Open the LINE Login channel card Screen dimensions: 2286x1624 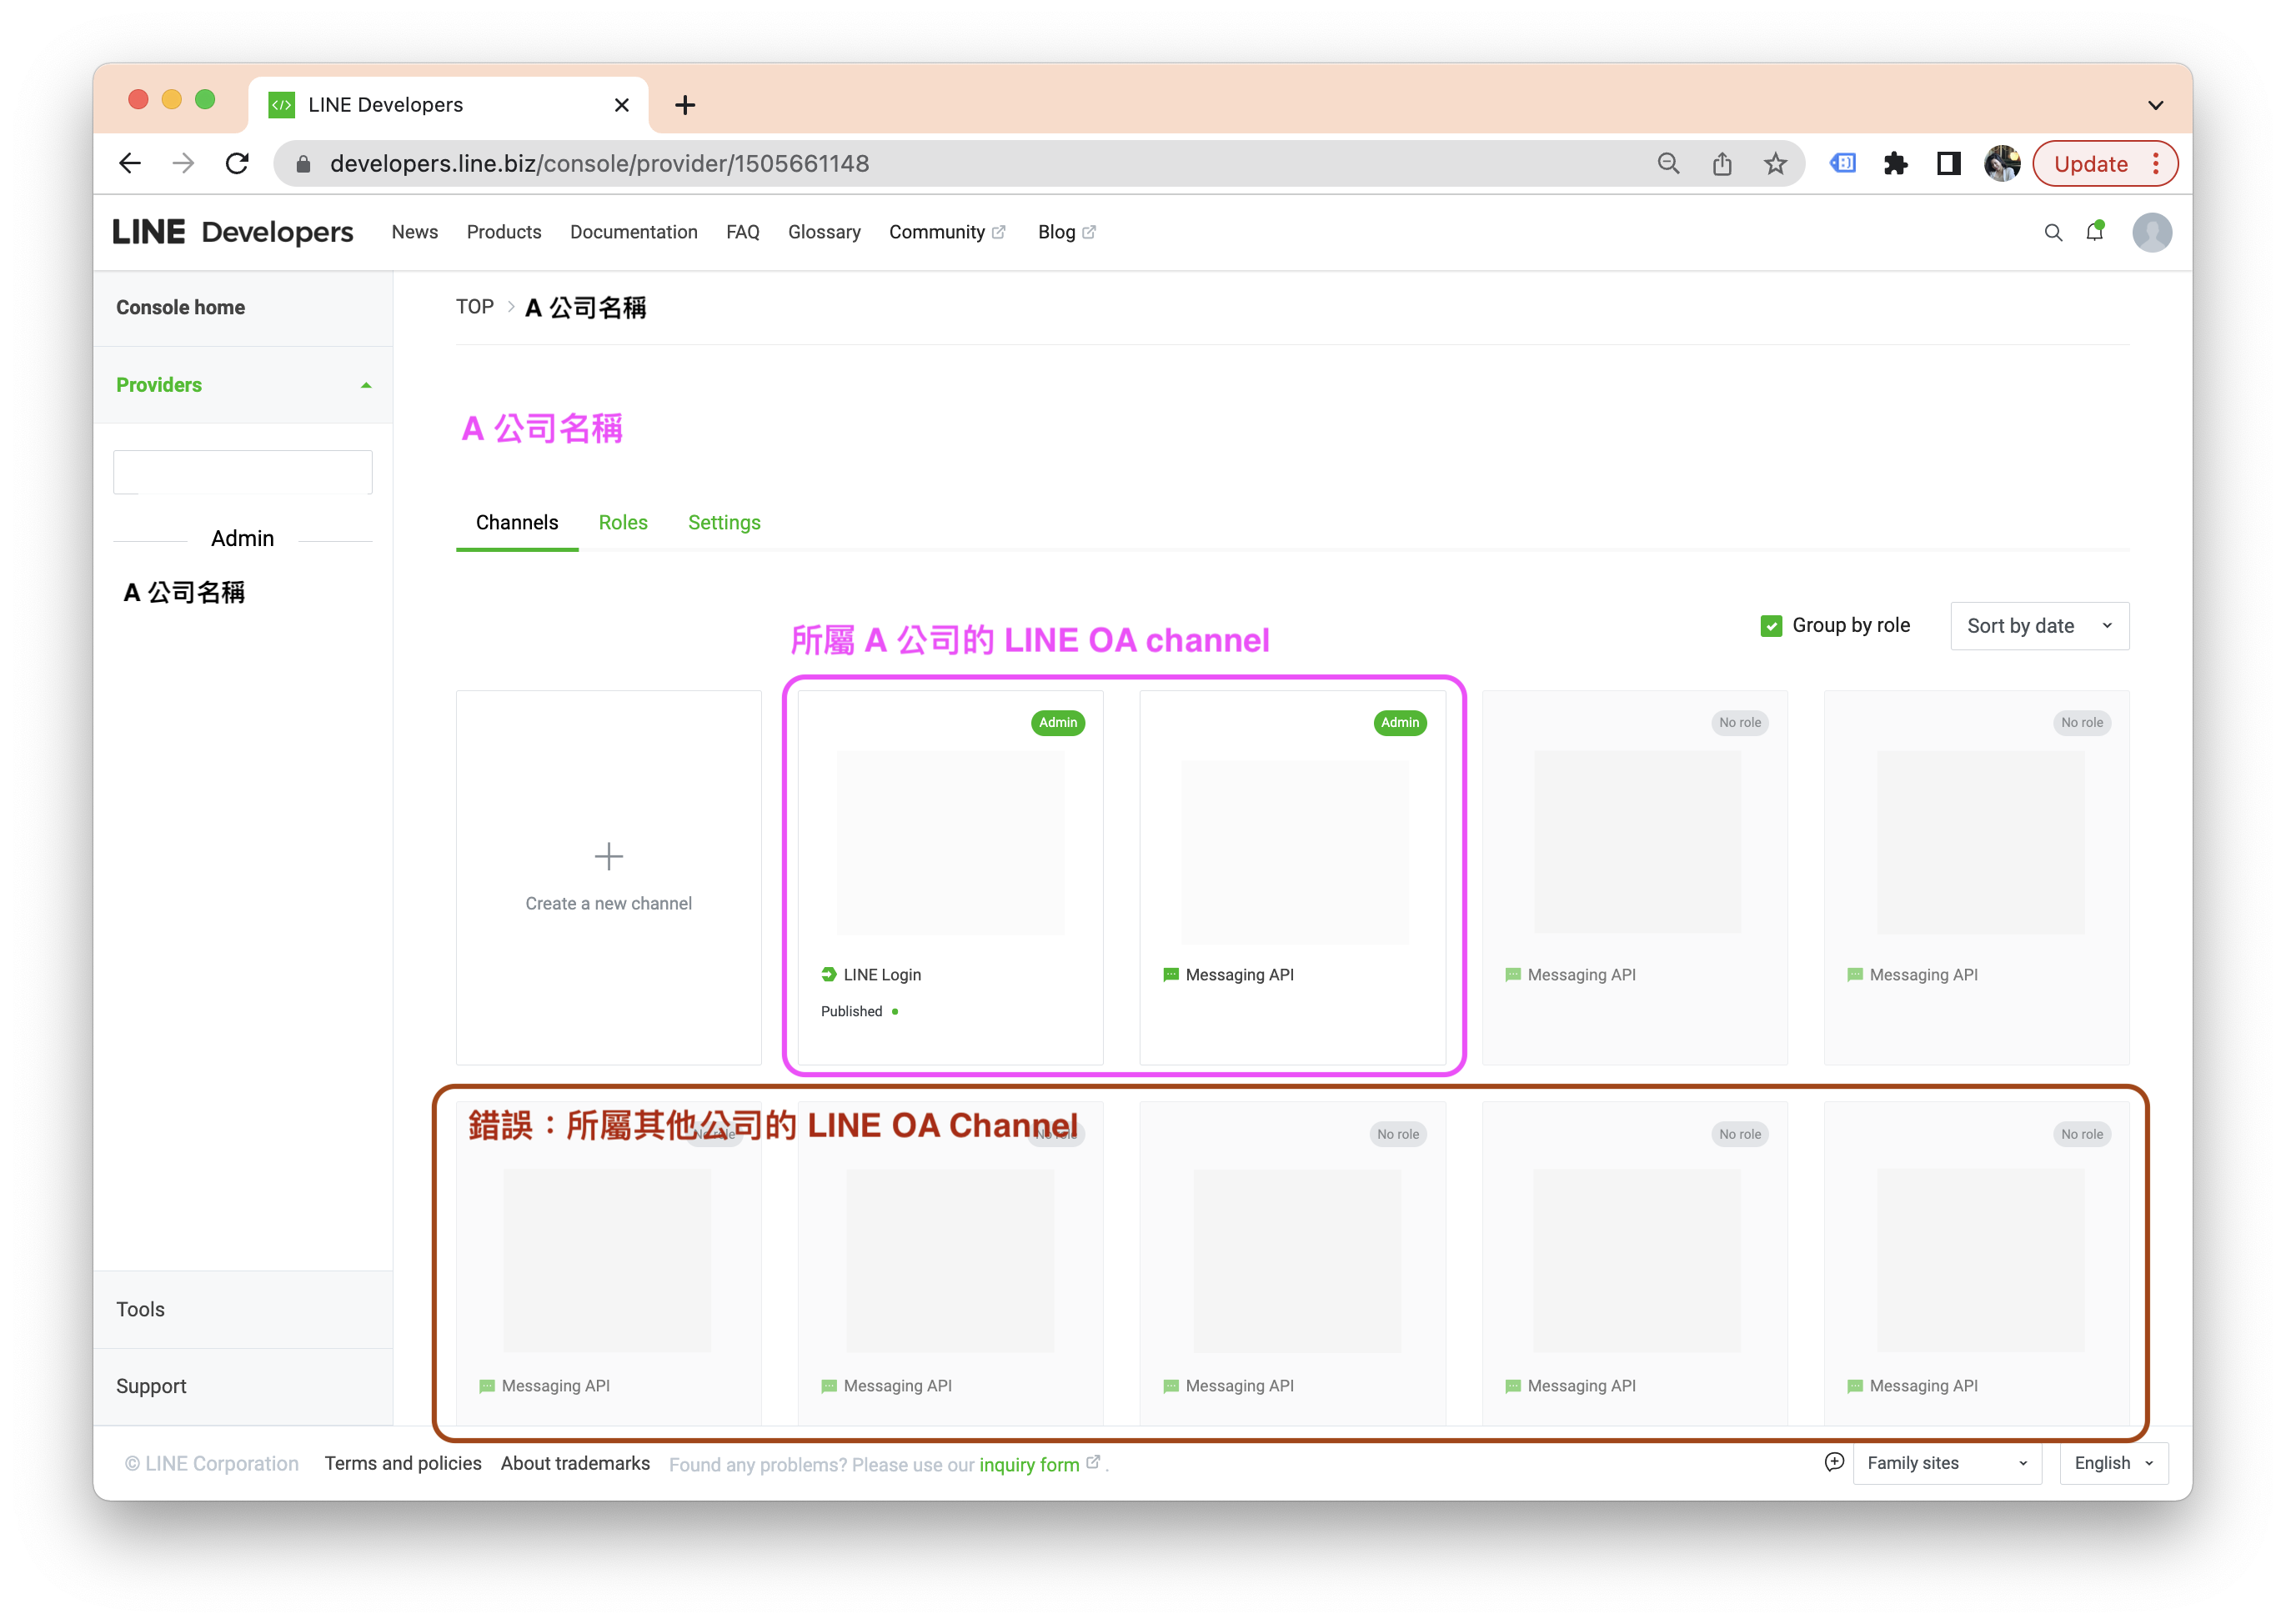[950, 877]
